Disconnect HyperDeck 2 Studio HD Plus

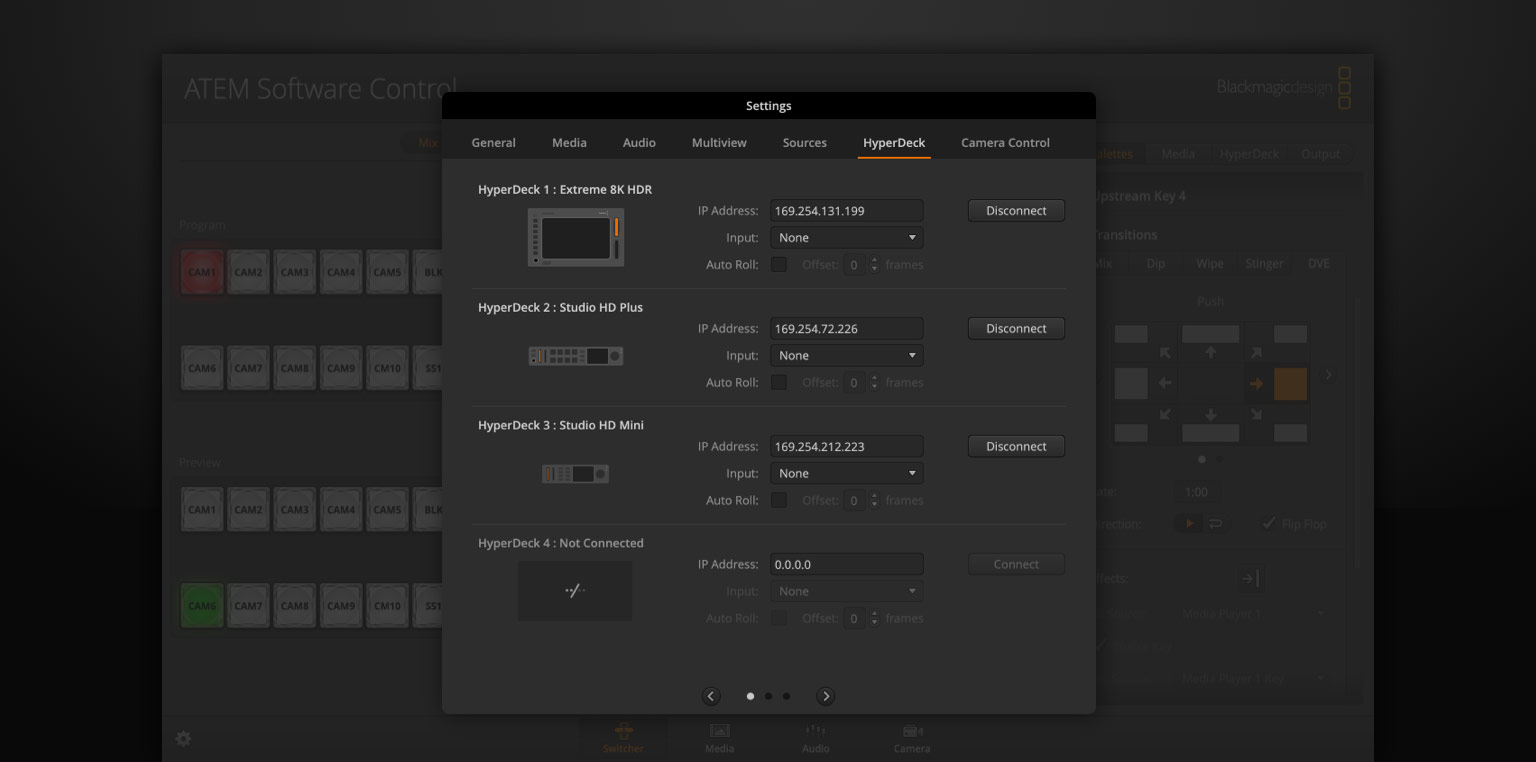click(1016, 328)
